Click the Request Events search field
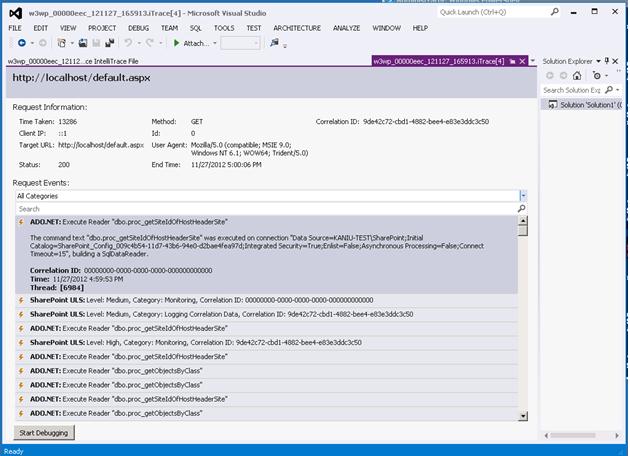This screenshot has width=630, height=456. (x=266, y=209)
